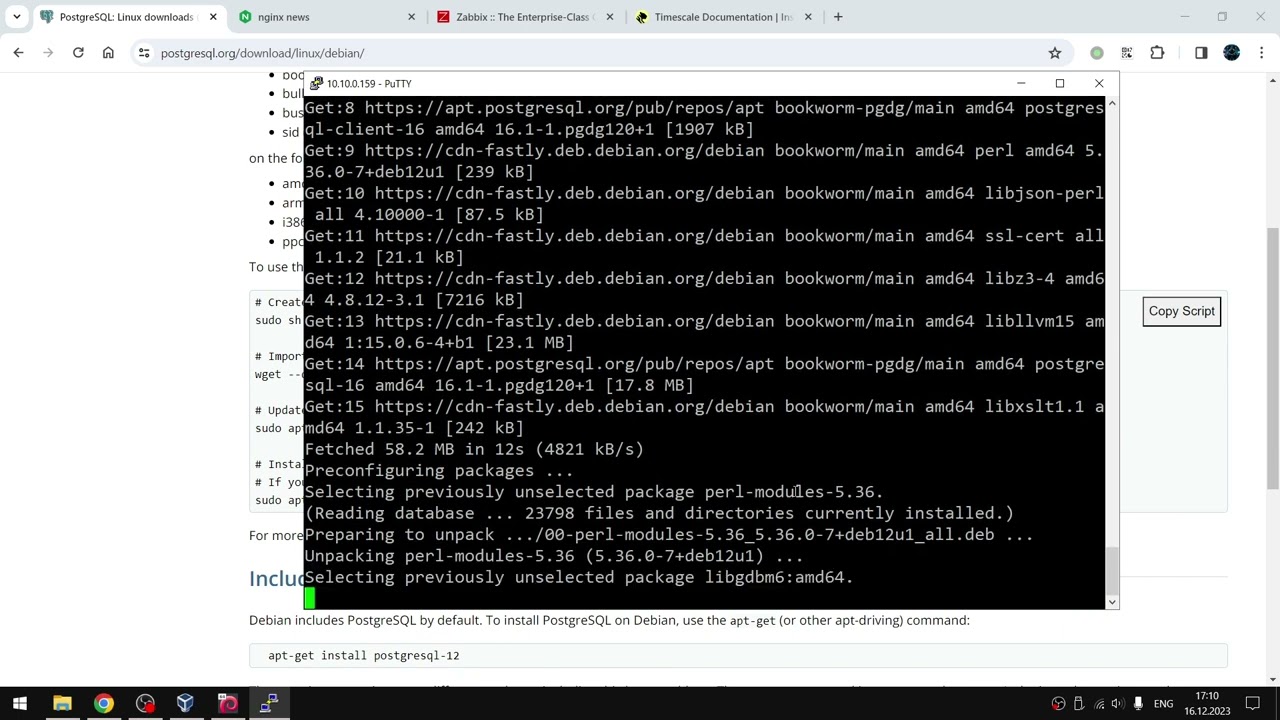
Task: Go back to the previous page in Chrome
Action: (x=18, y=53)
